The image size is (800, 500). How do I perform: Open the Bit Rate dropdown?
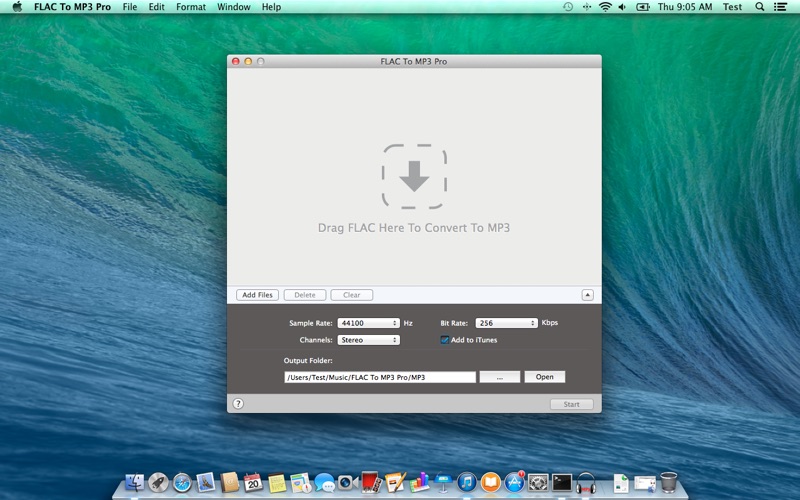click(x=506, y=323)
